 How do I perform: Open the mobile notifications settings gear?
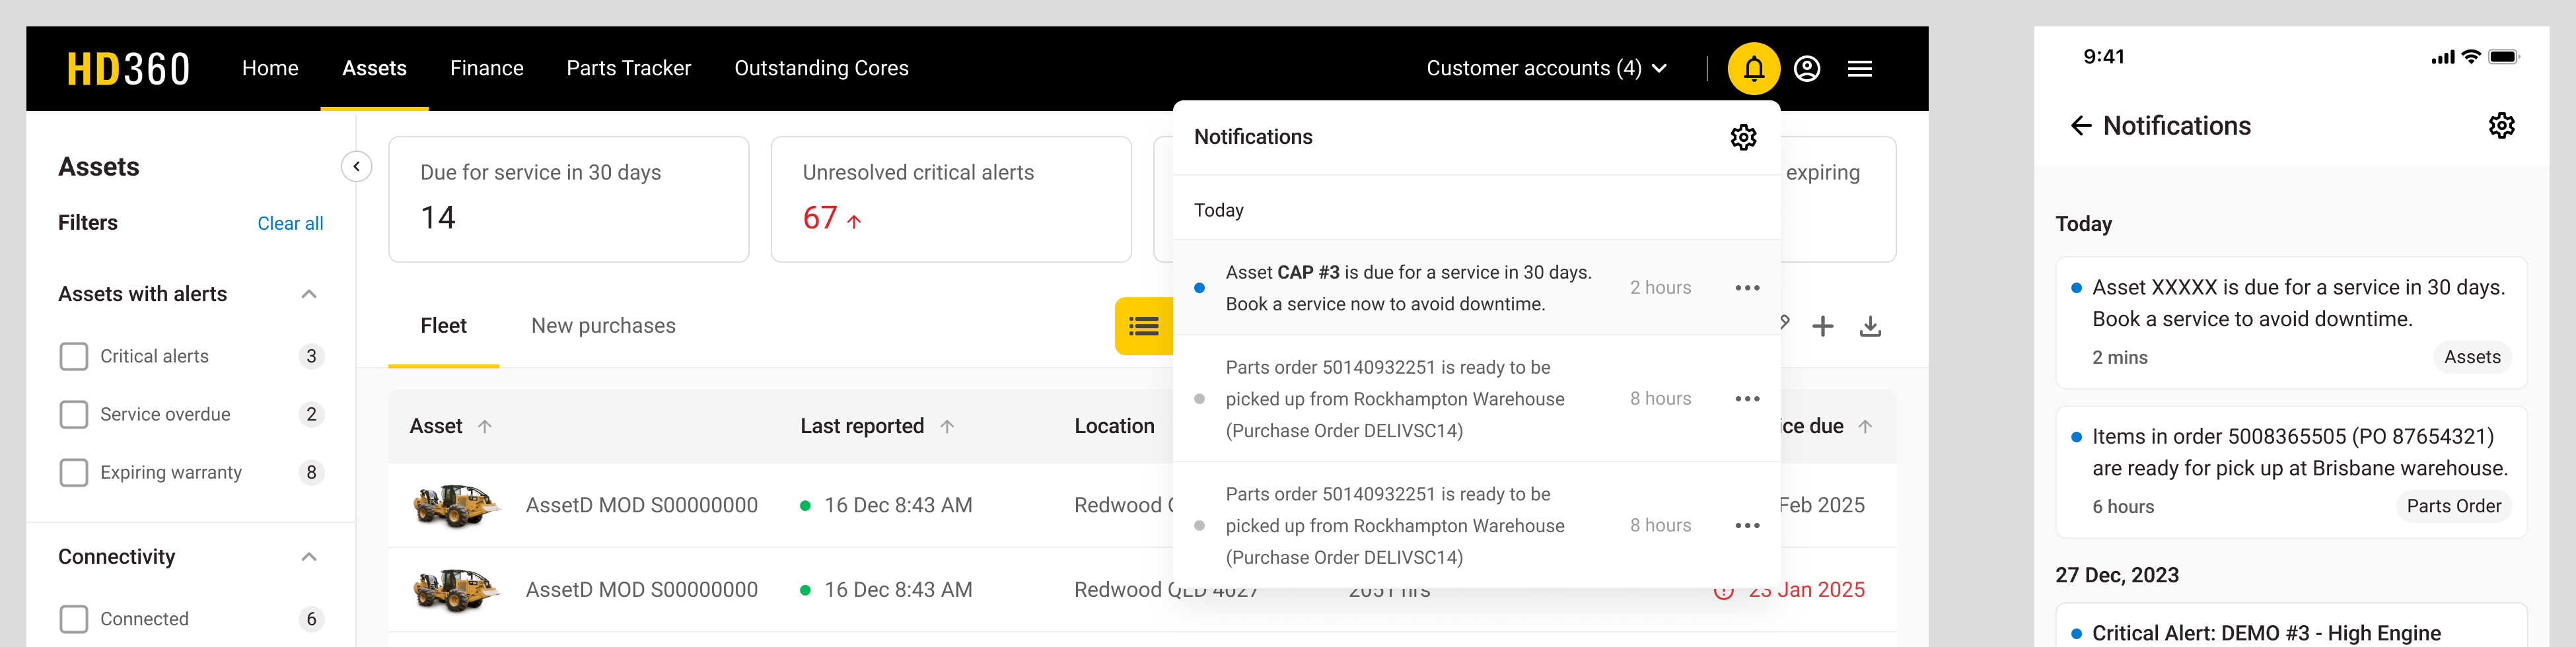[2502, 126]
